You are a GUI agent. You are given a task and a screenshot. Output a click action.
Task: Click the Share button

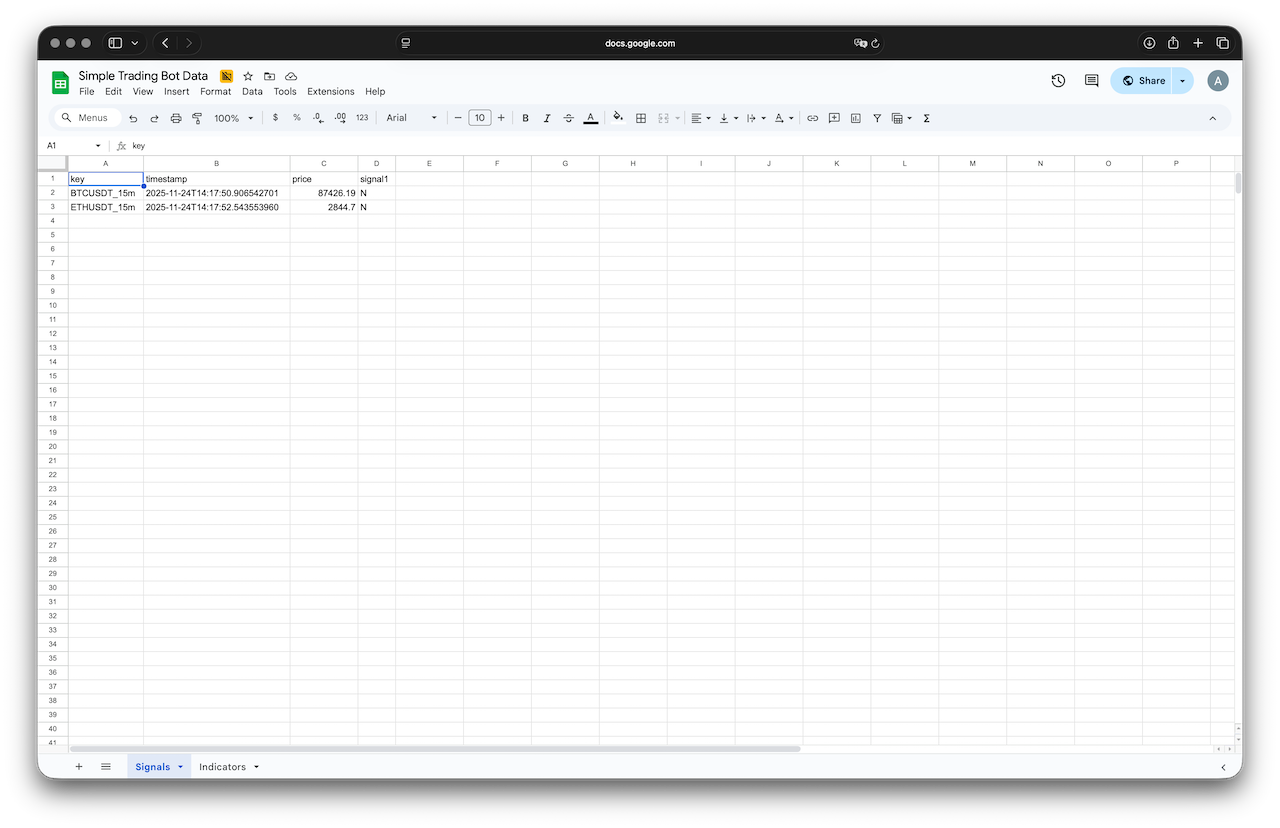(1143, 81)
